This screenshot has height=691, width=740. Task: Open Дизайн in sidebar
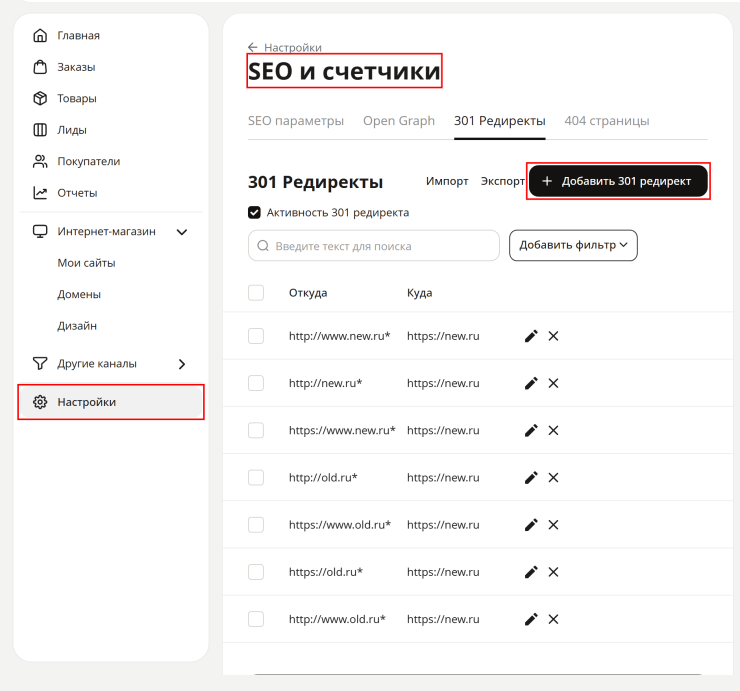click(x=77, y=326)
